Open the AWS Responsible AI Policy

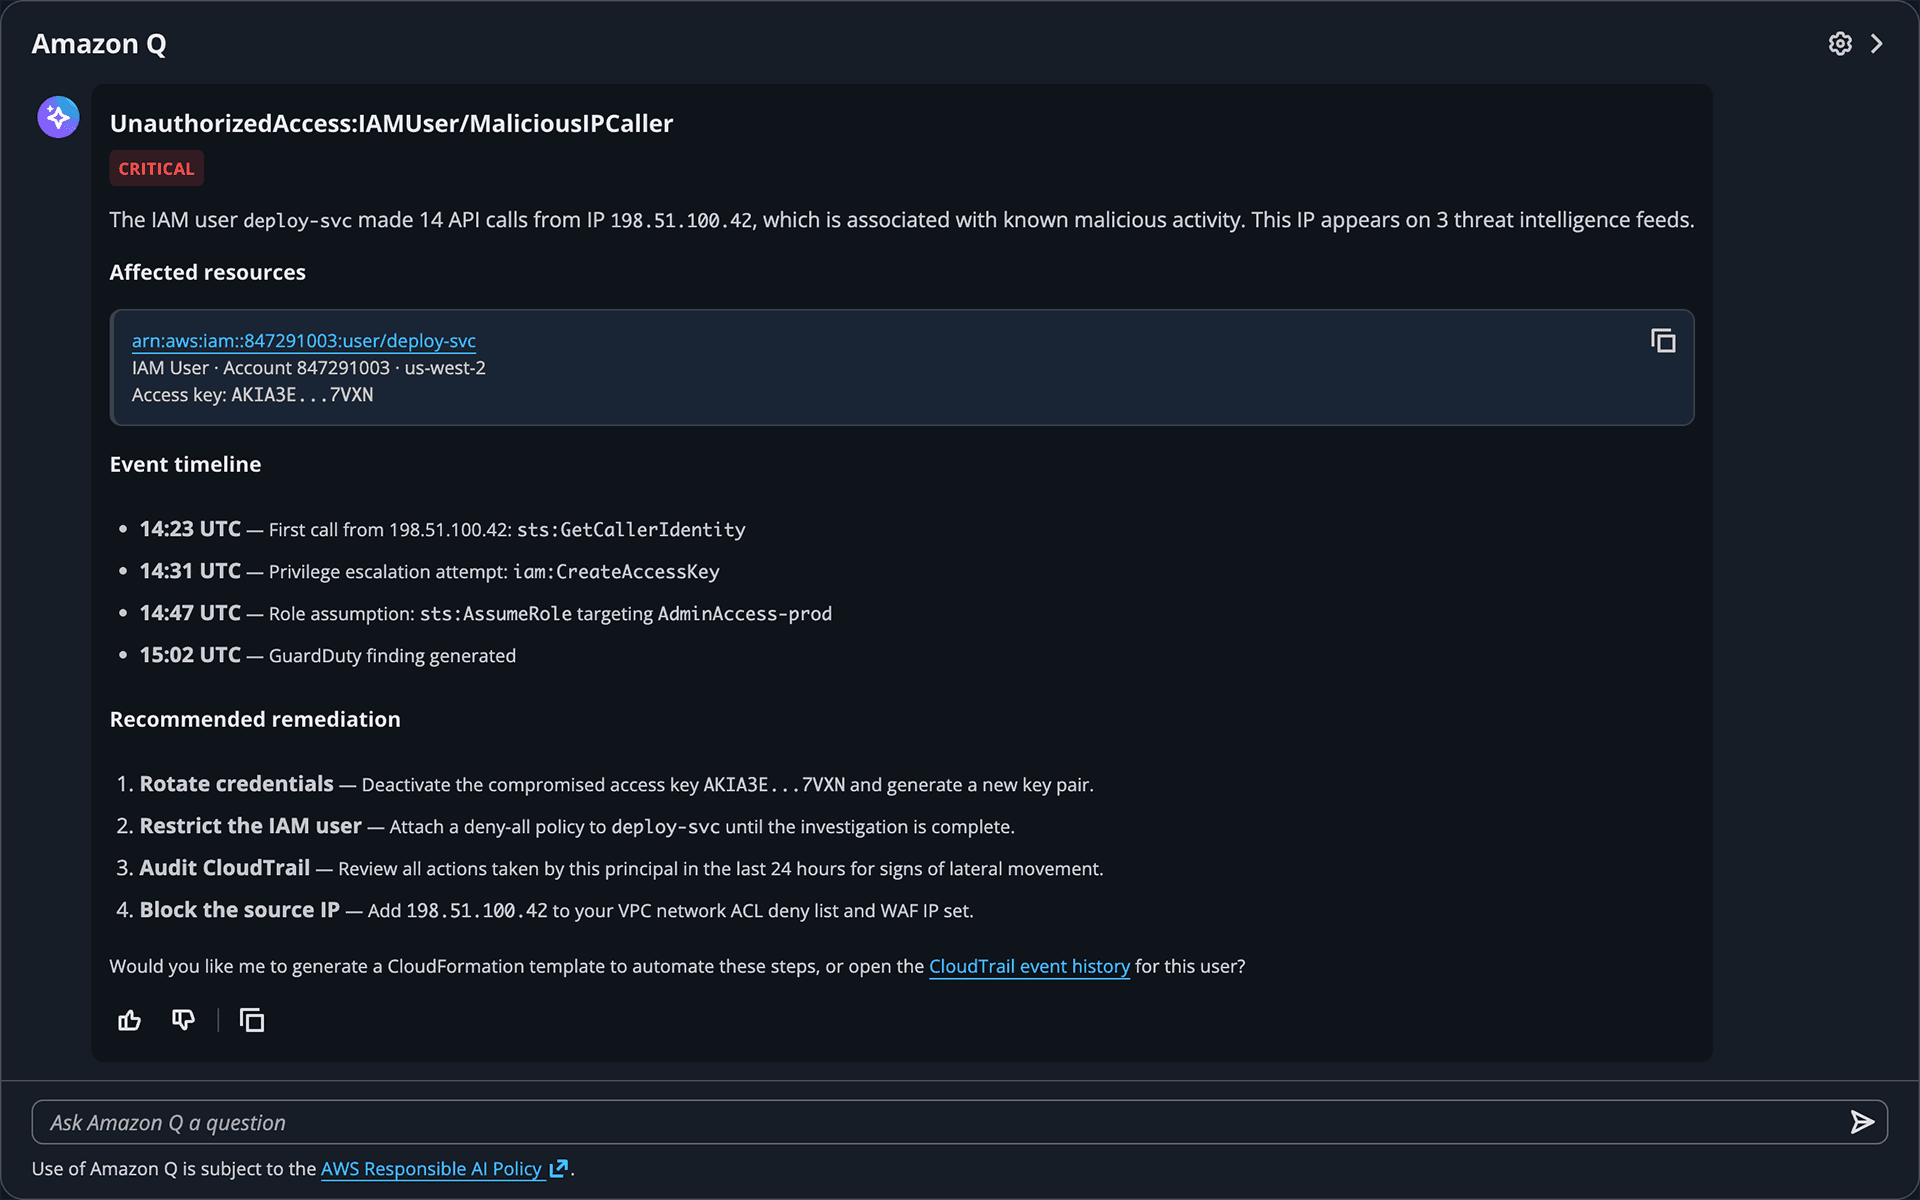[x=432, y=1168]
